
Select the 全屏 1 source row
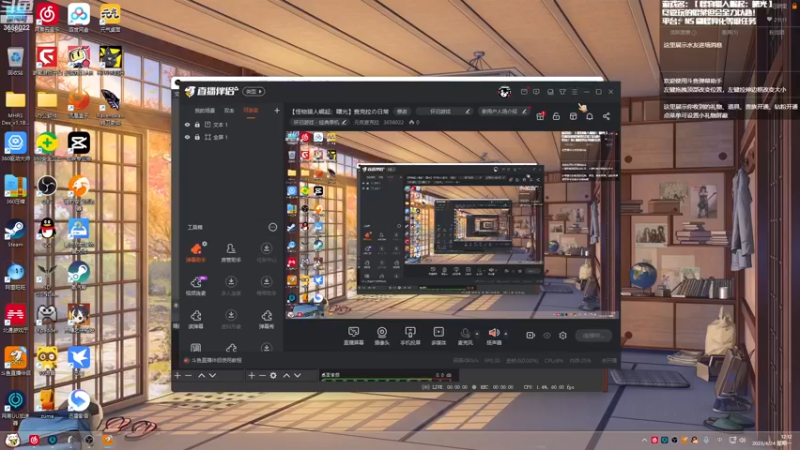pyautogui.click(x=233, y=137)
